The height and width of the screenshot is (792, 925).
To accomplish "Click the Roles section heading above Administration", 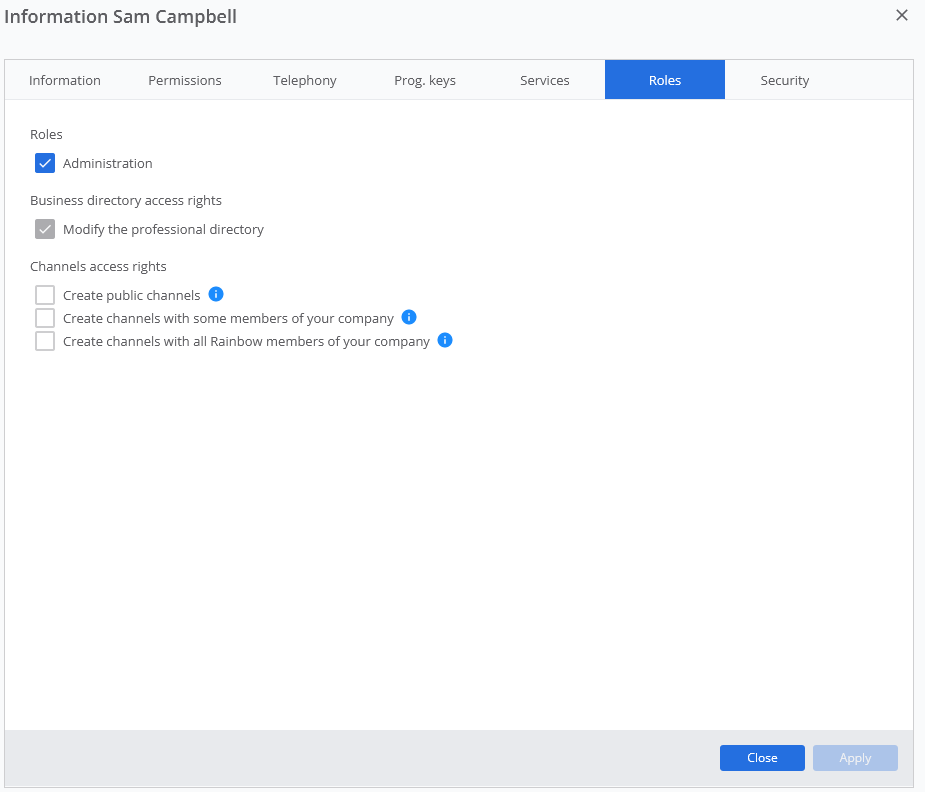I will coord(46,134).
